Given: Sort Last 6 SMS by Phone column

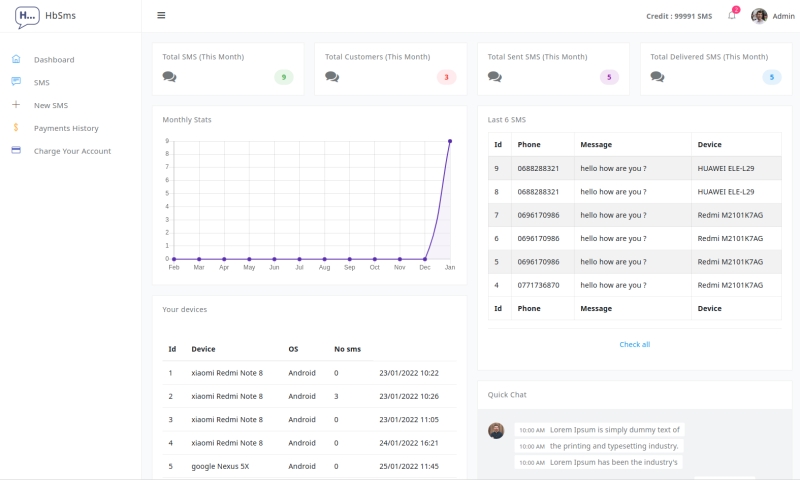Looking at the screenshot, I should point(529,144).
